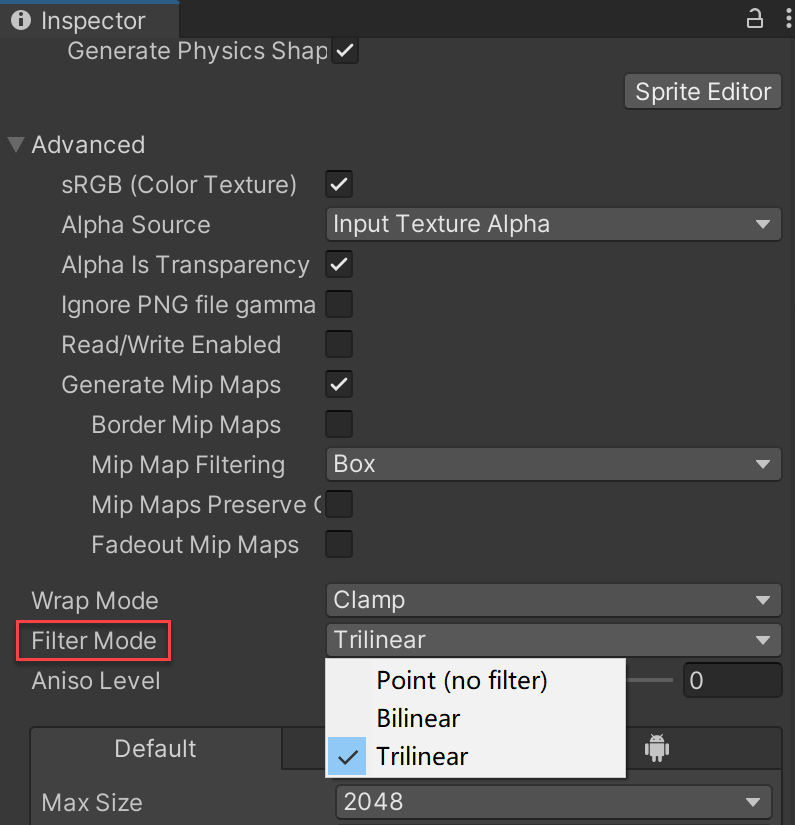The image size is (795, 825).
Task: Select Point (no filter) option
Action: click(461, 680)
